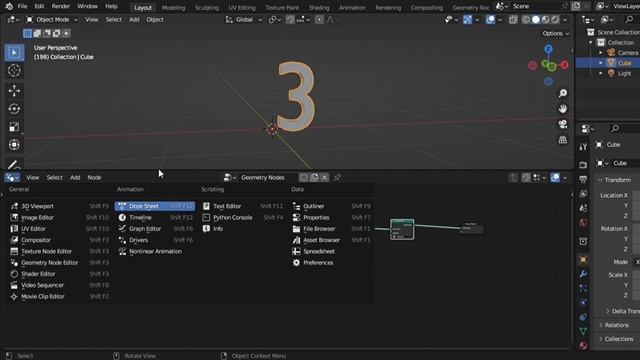Expand the Camera item in outliner

(600, 53)
